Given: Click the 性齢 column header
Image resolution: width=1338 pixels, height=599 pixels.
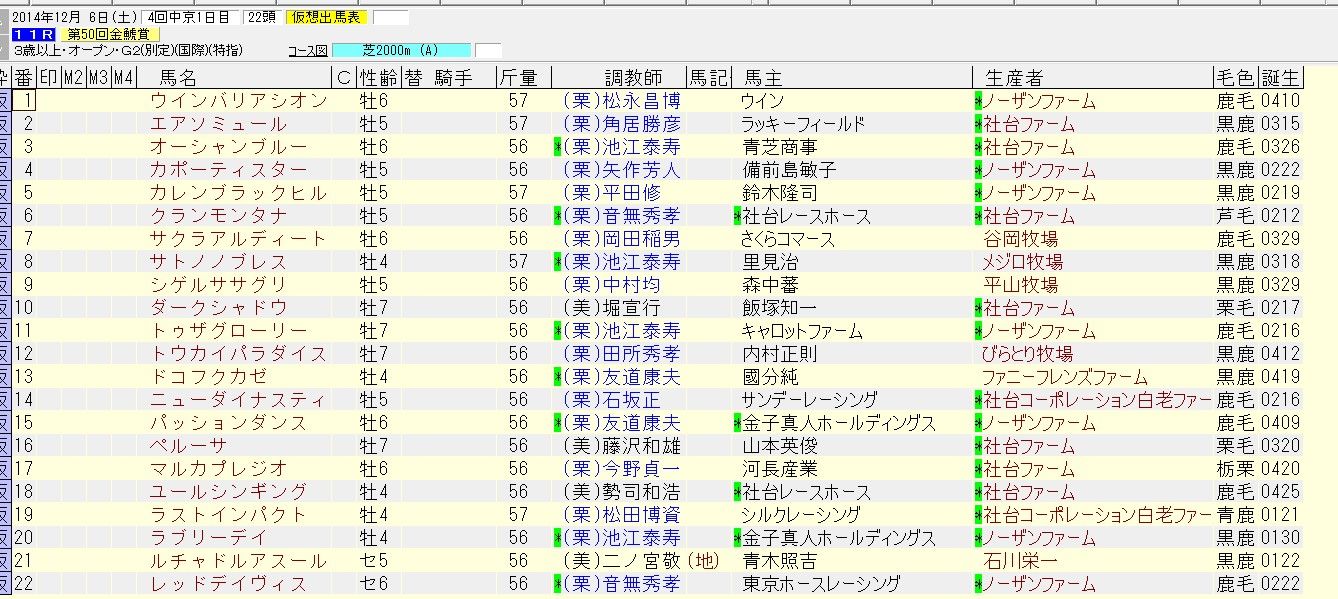Looking at the screenshot, I should click(x=378, y=78).
